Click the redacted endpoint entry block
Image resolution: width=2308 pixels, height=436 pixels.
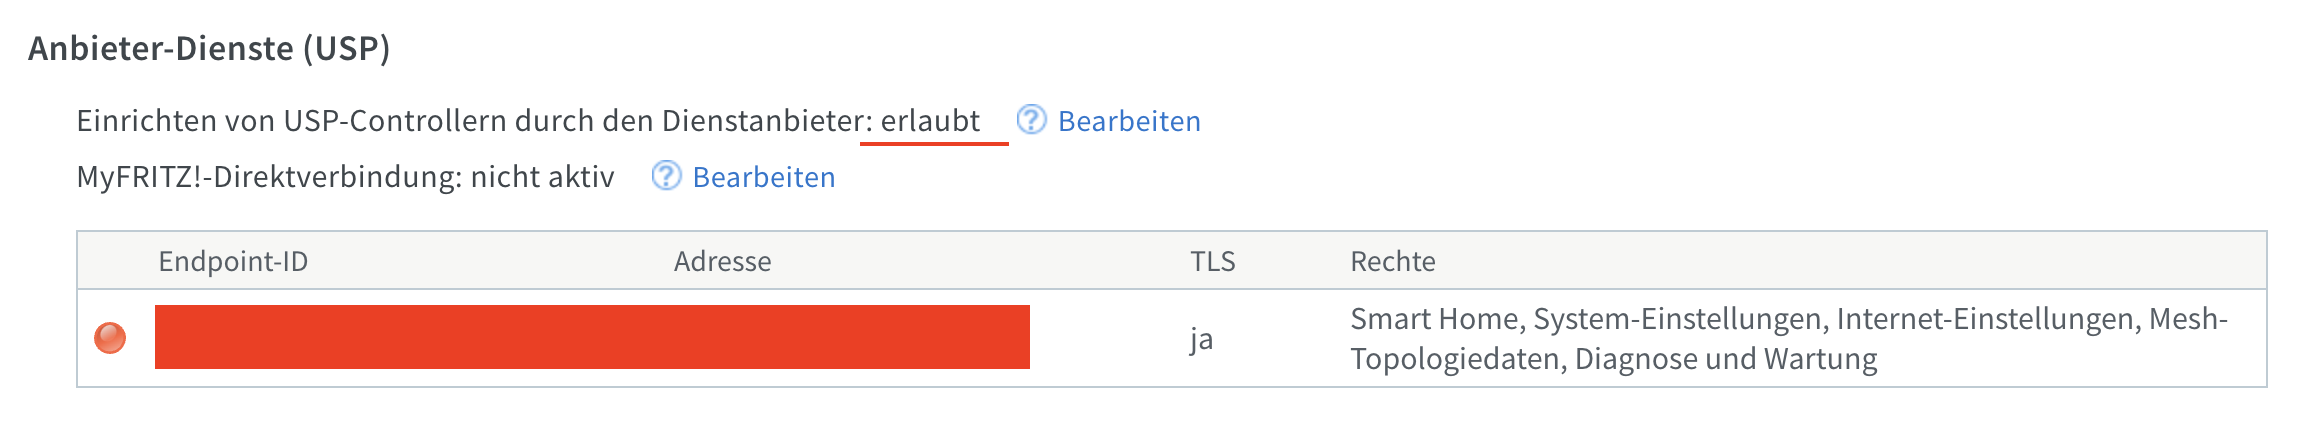click(x=592, y=337)
